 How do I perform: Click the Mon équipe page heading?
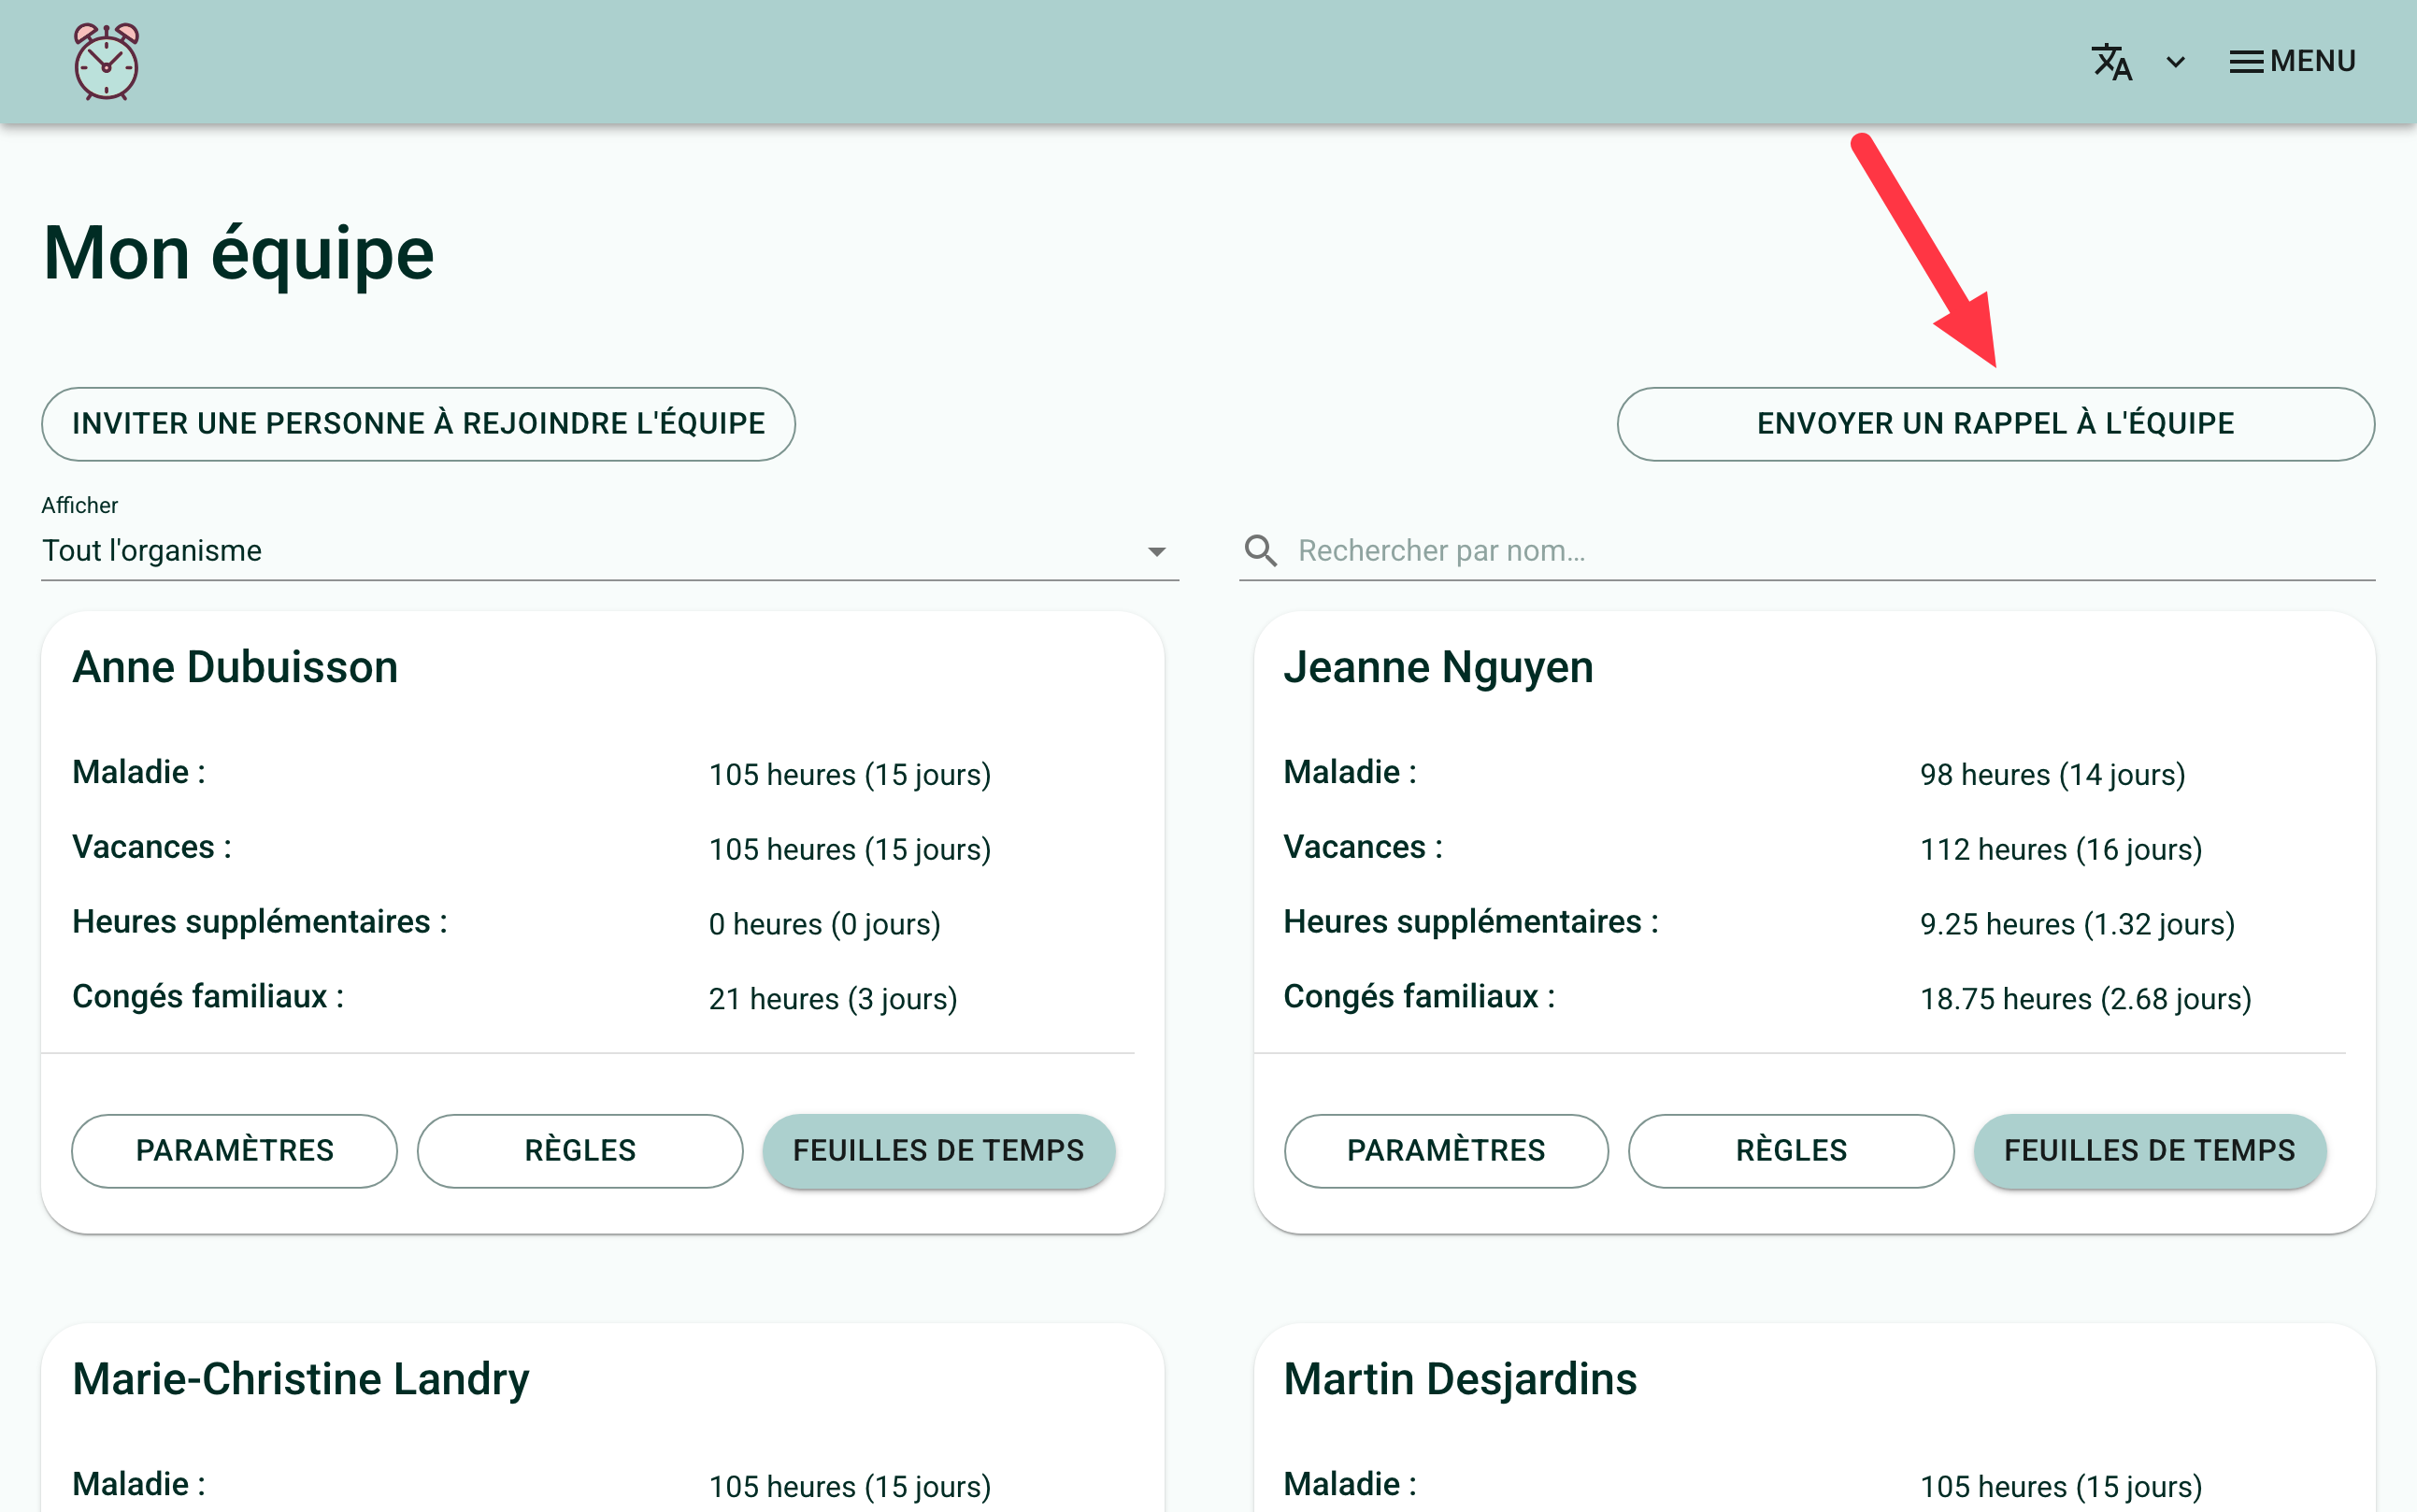[x=239, y=255]
